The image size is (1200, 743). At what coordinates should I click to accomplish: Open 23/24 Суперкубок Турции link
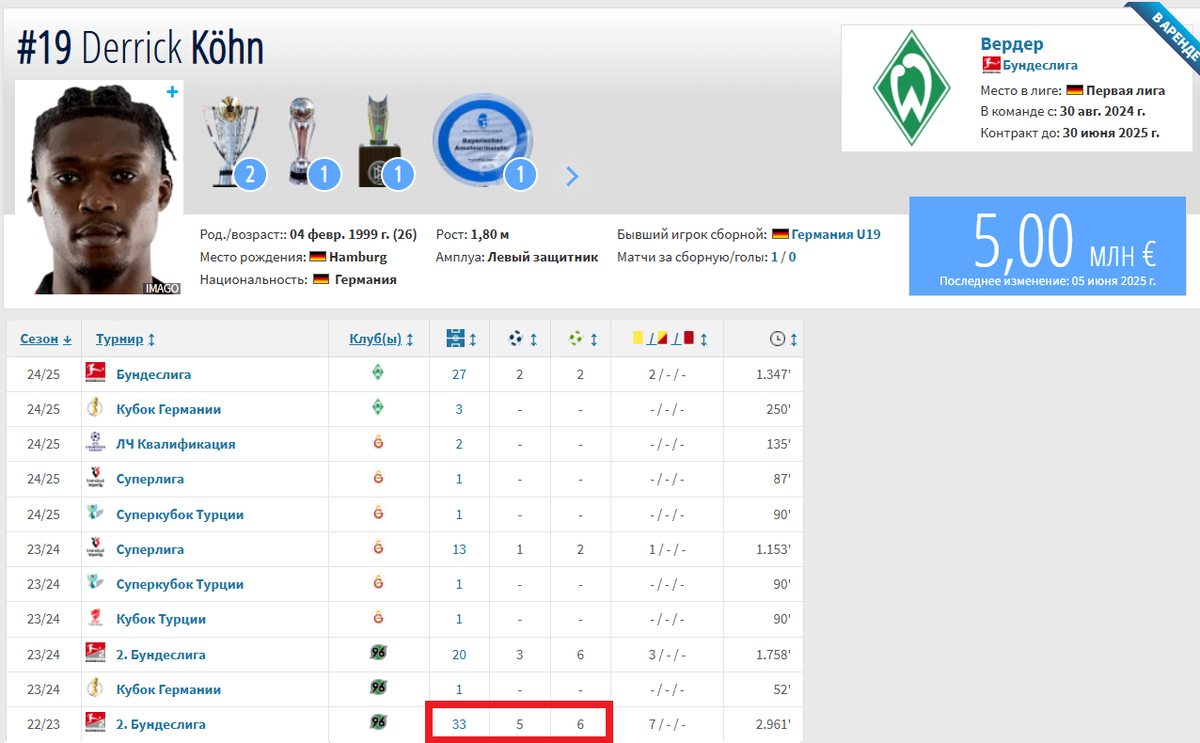pos(180,584)
